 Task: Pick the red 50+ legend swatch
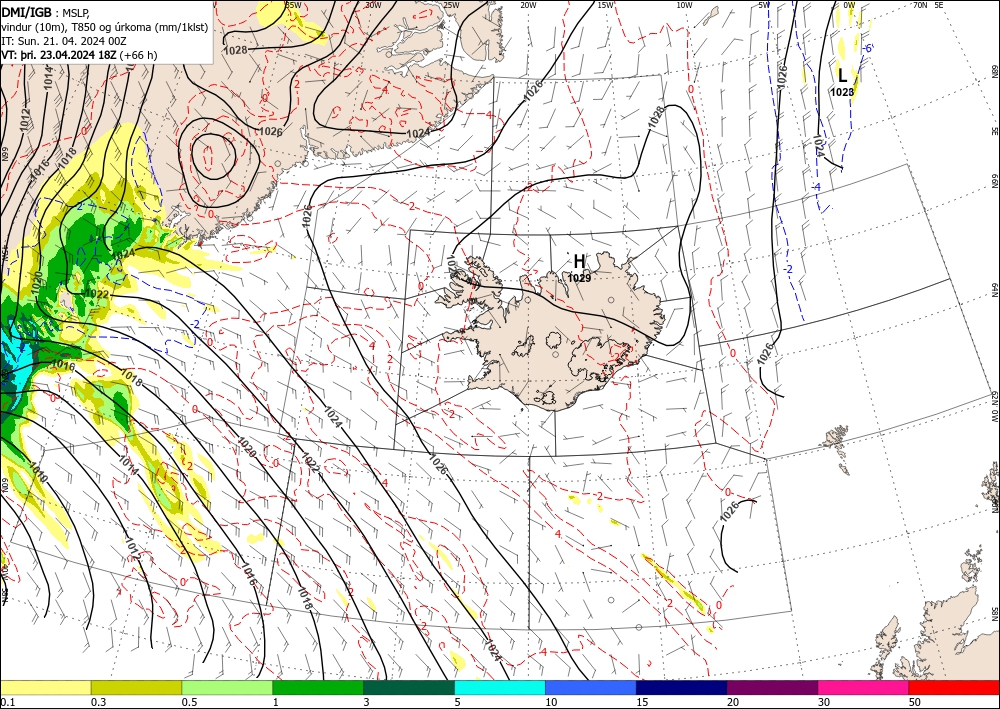[x=954, y=687]
